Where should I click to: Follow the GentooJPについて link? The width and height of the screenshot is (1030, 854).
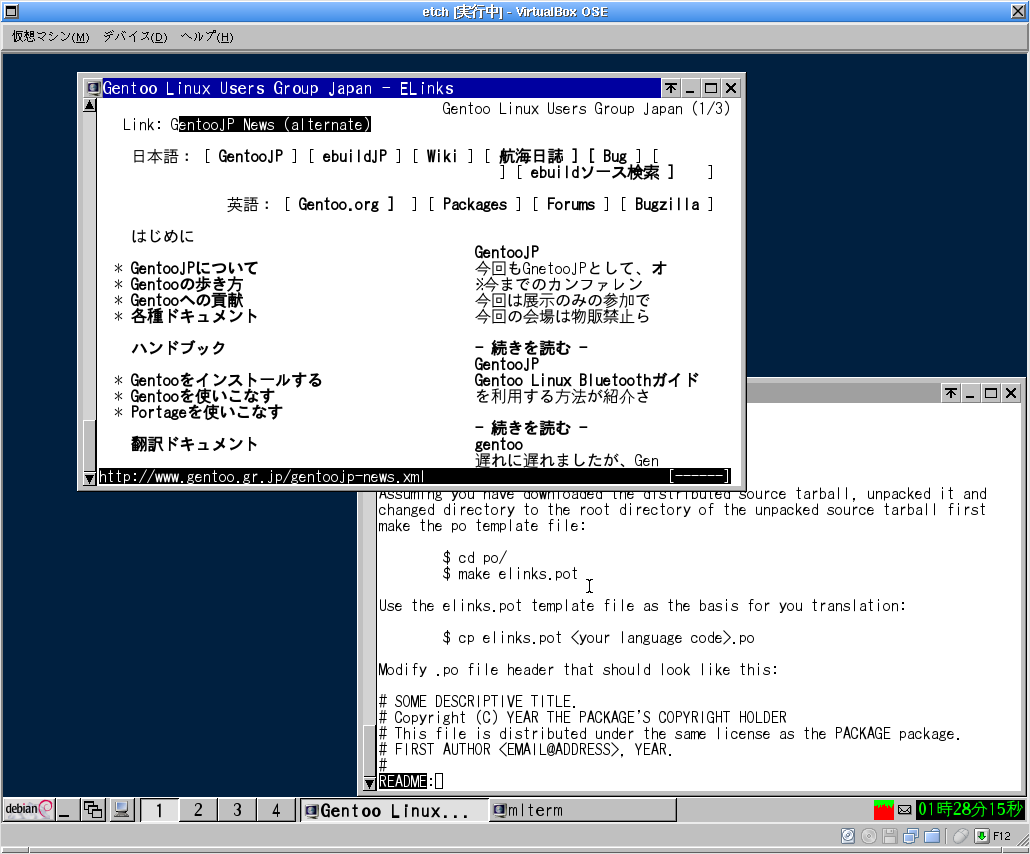point(194,268)
